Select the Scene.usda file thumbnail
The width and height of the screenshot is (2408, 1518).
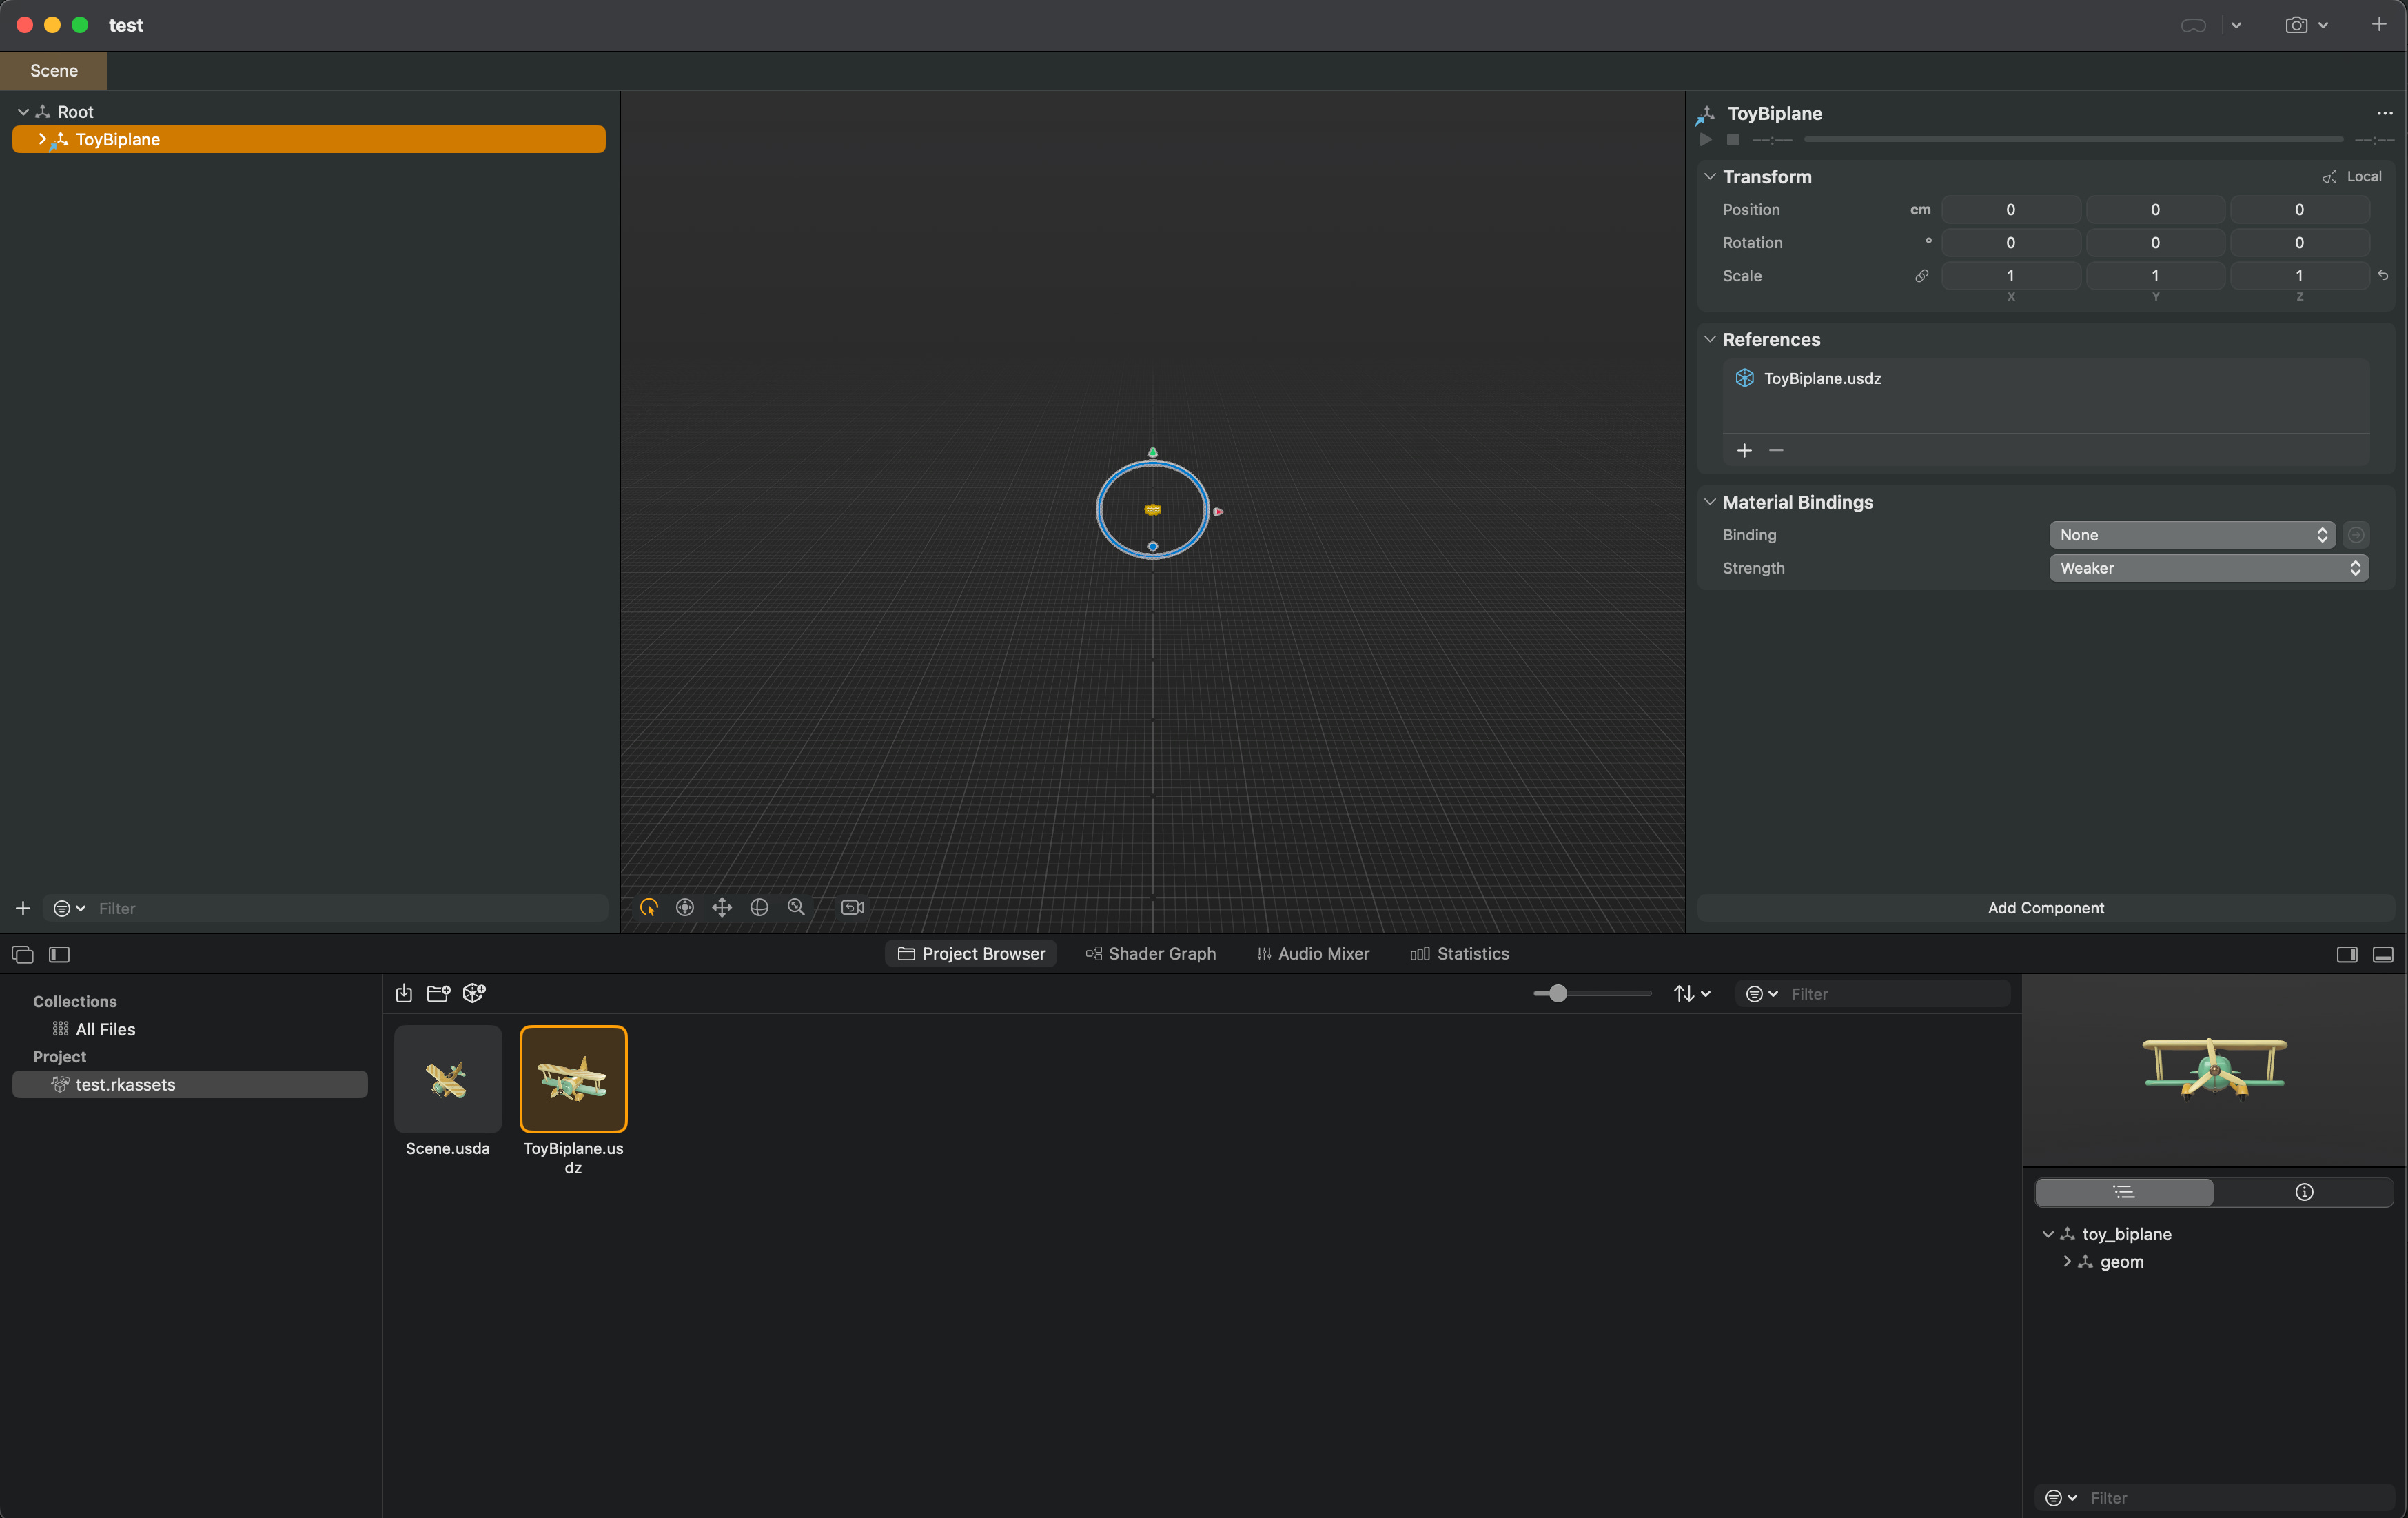coord(448,1080)
